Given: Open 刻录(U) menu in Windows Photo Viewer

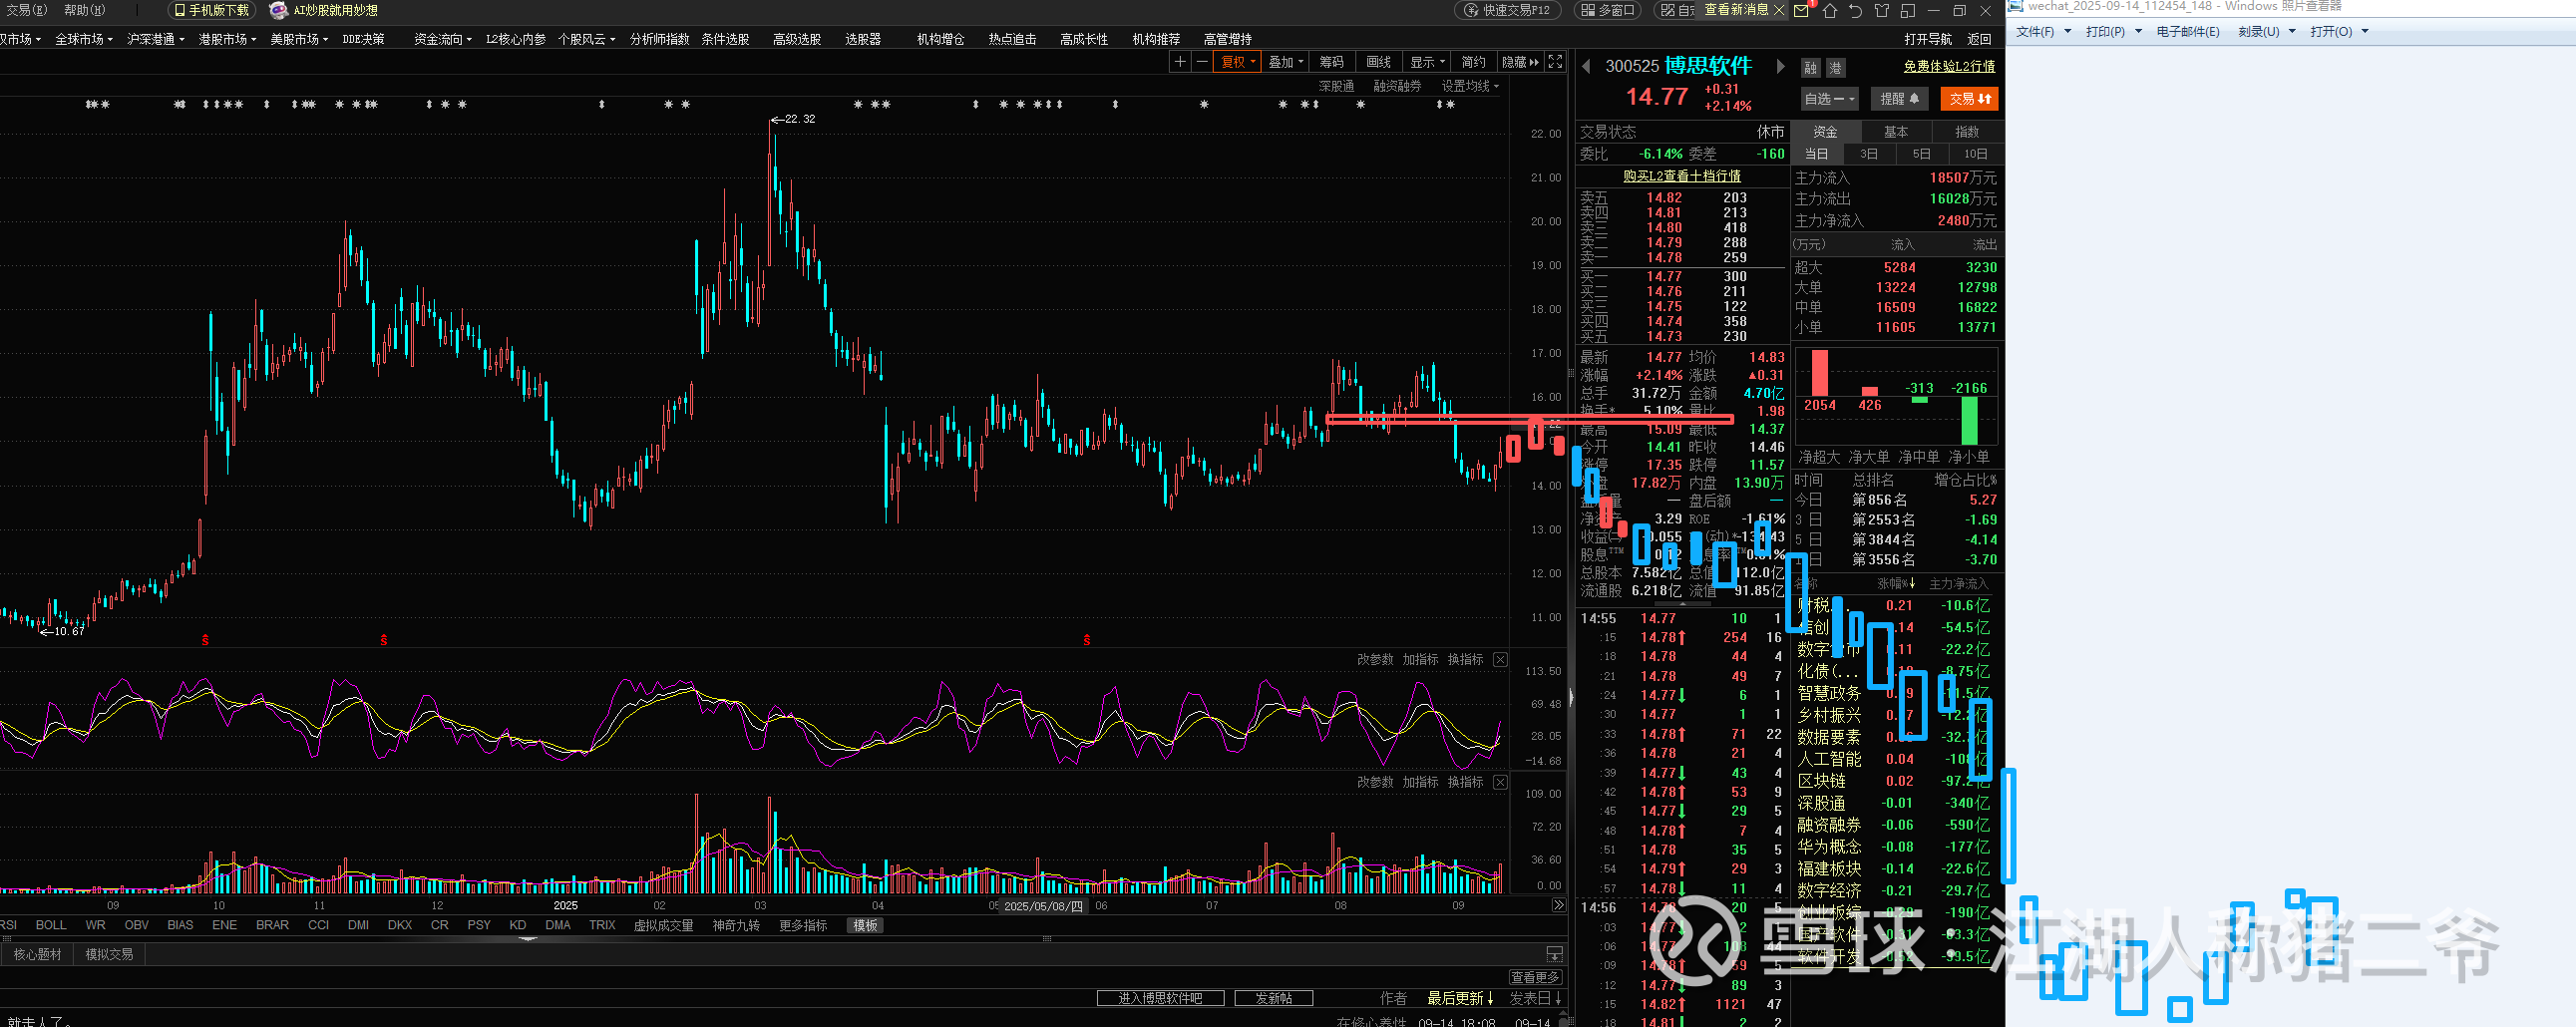Looking at the screenshot, I should pos(2266,31).
